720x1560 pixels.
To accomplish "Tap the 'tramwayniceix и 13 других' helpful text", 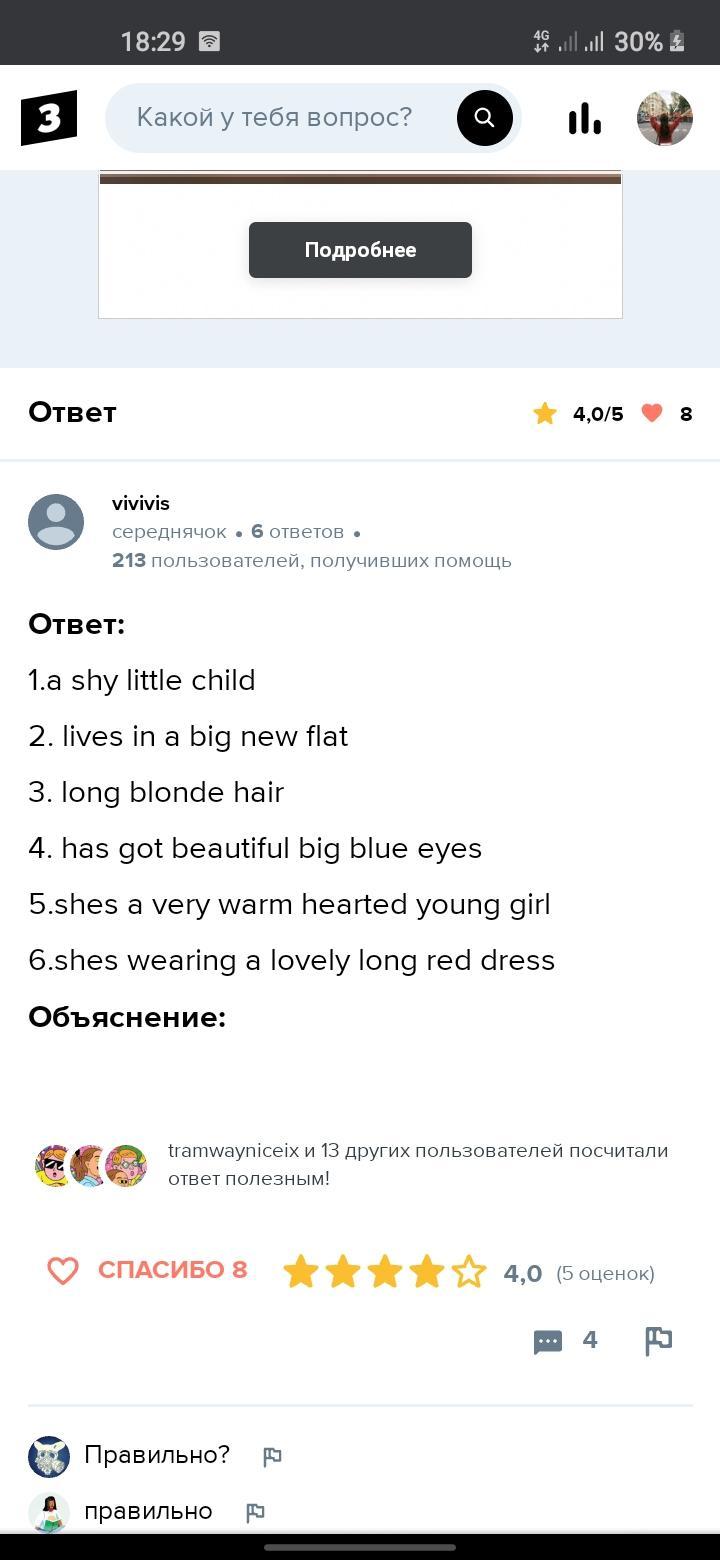I will tap(418, 1164).
